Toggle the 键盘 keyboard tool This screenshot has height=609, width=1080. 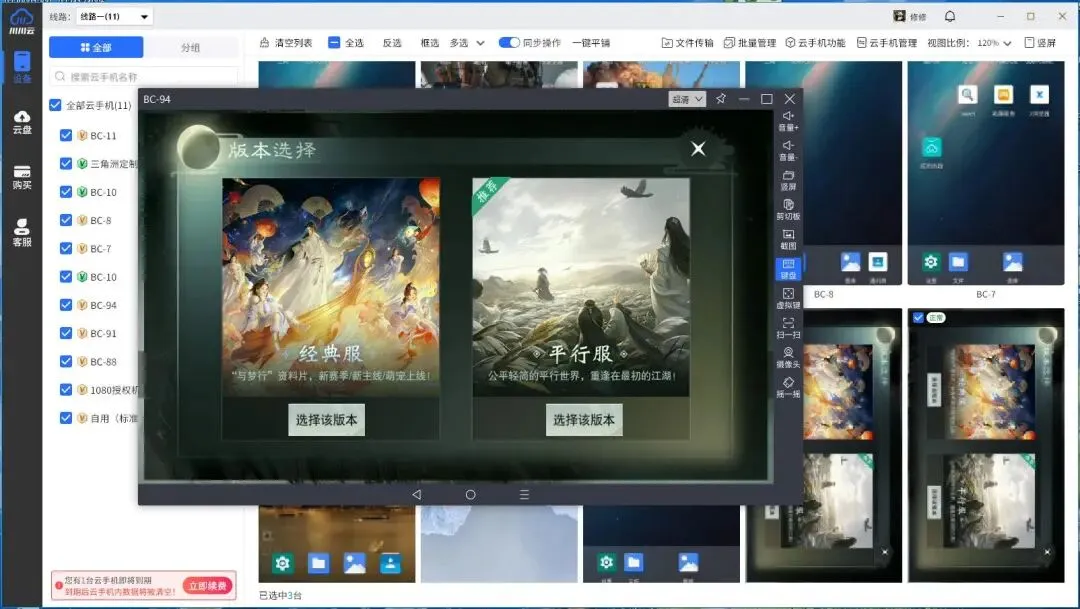788,269
